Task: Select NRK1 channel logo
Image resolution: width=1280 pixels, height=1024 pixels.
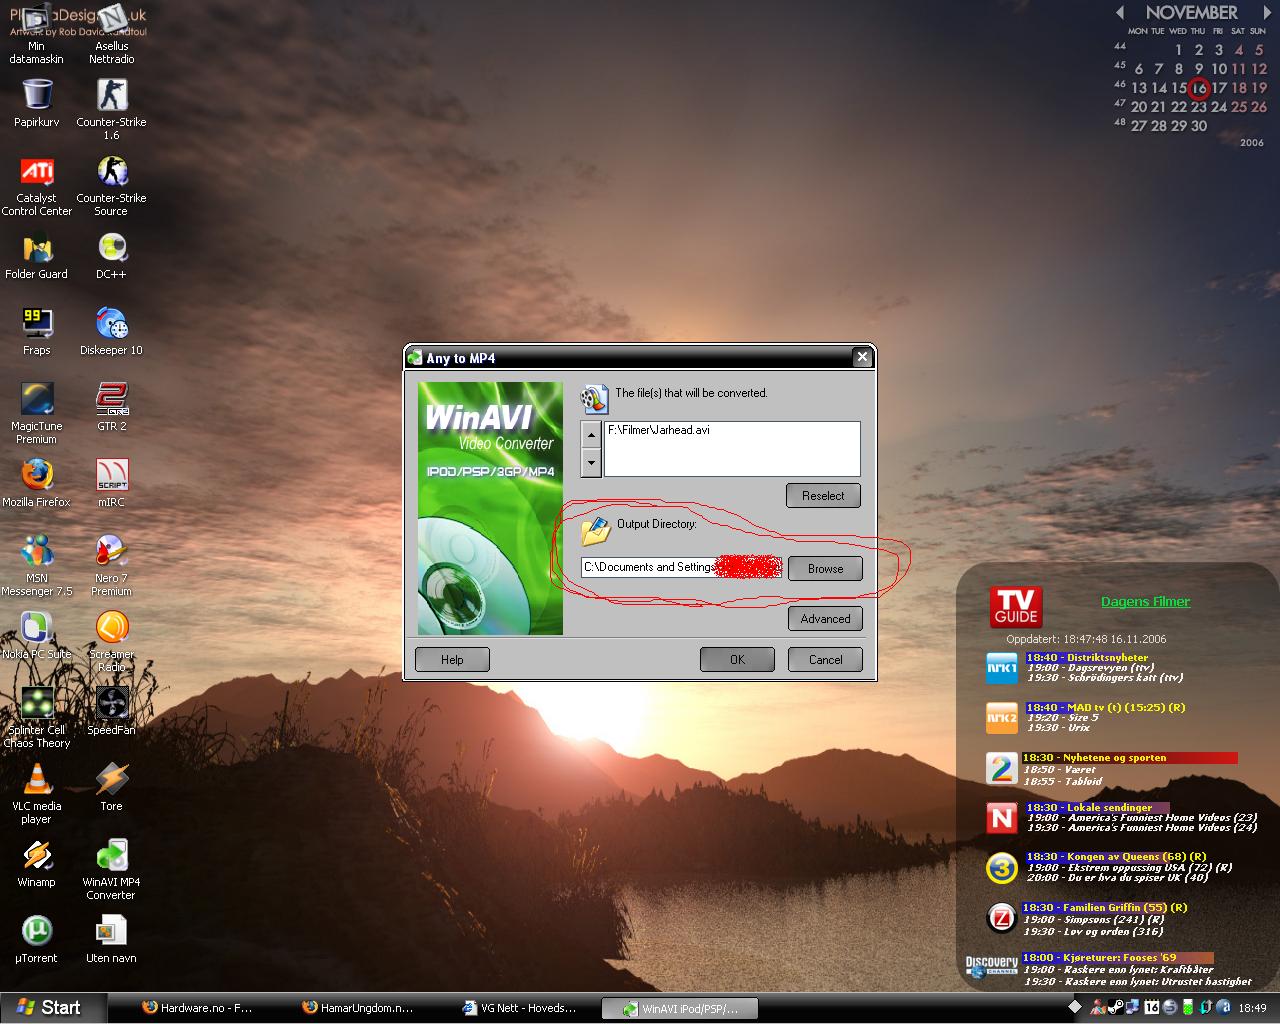Action: 1002,668
